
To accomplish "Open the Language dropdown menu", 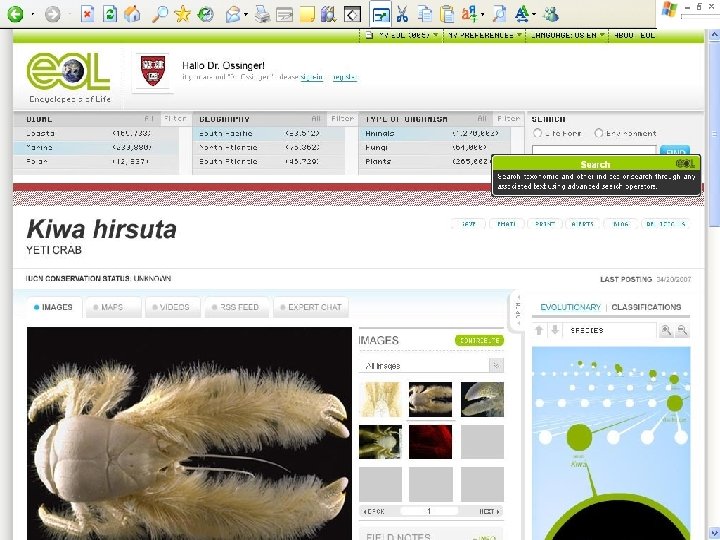I will (568, 35).
